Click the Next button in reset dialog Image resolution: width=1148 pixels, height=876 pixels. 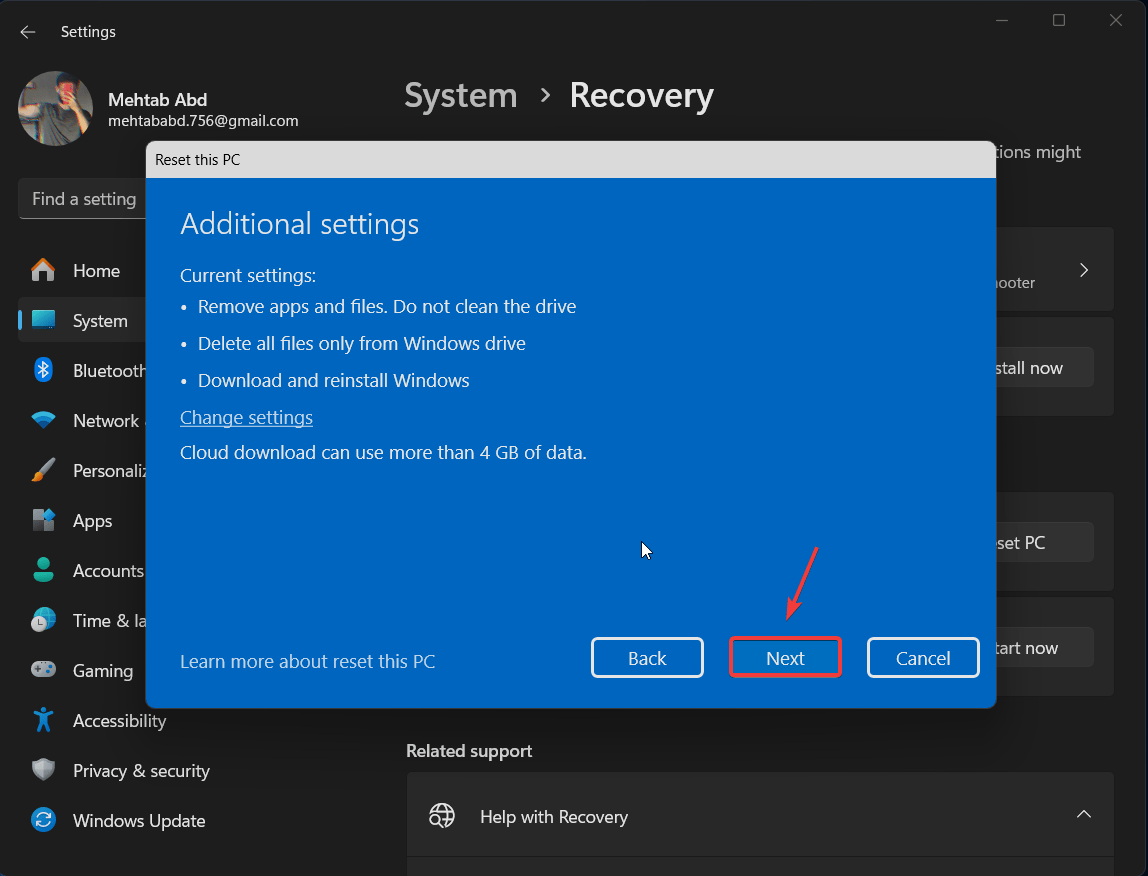785,658
